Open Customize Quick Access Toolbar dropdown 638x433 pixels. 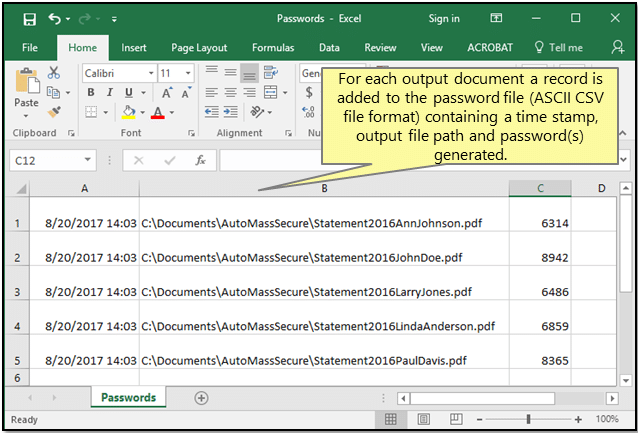(x=114, y=19)
